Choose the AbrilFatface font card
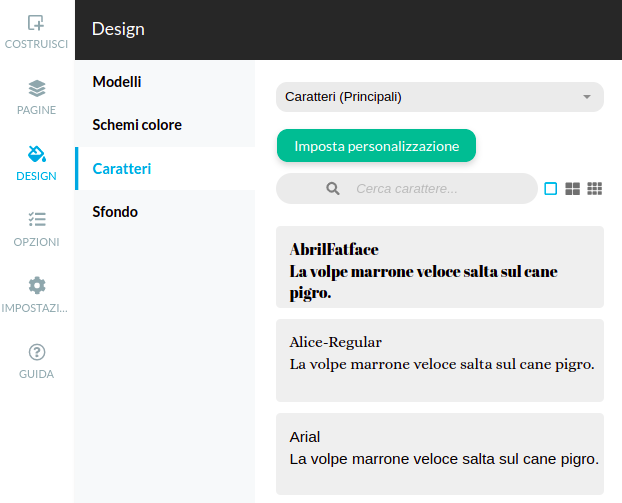Screen dimensions: 622x503 tap(439, 267)
